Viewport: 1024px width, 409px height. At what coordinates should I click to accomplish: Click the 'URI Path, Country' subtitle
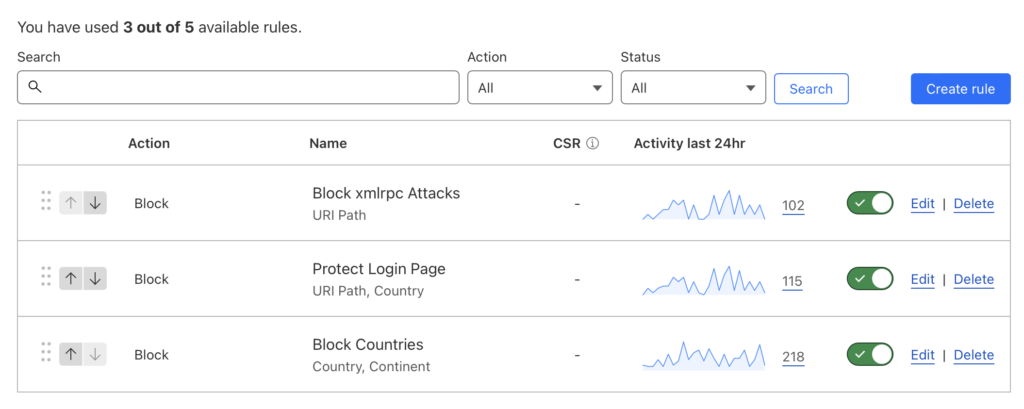[x=368, y=291]
